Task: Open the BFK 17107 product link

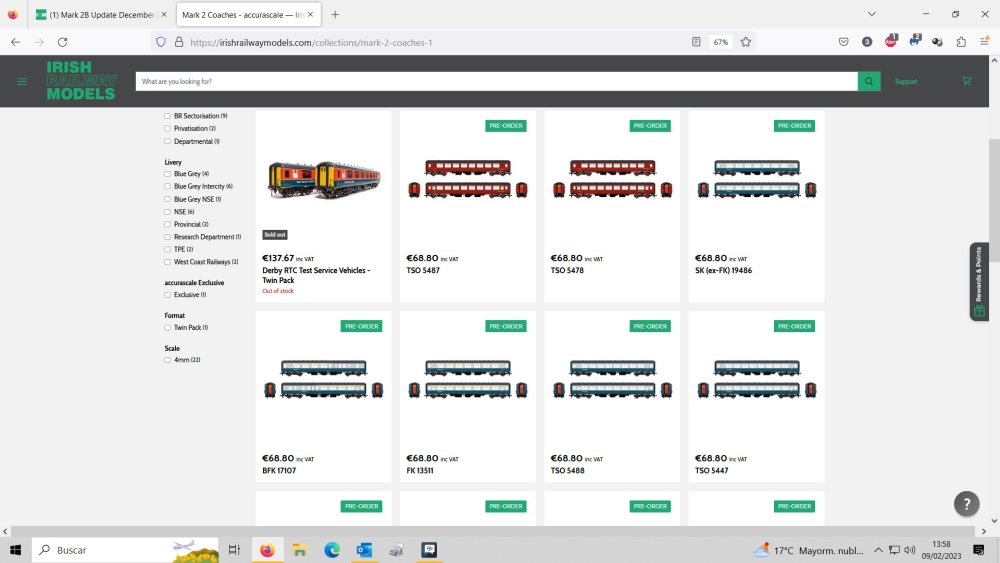Action: click(x=279, y=471)
